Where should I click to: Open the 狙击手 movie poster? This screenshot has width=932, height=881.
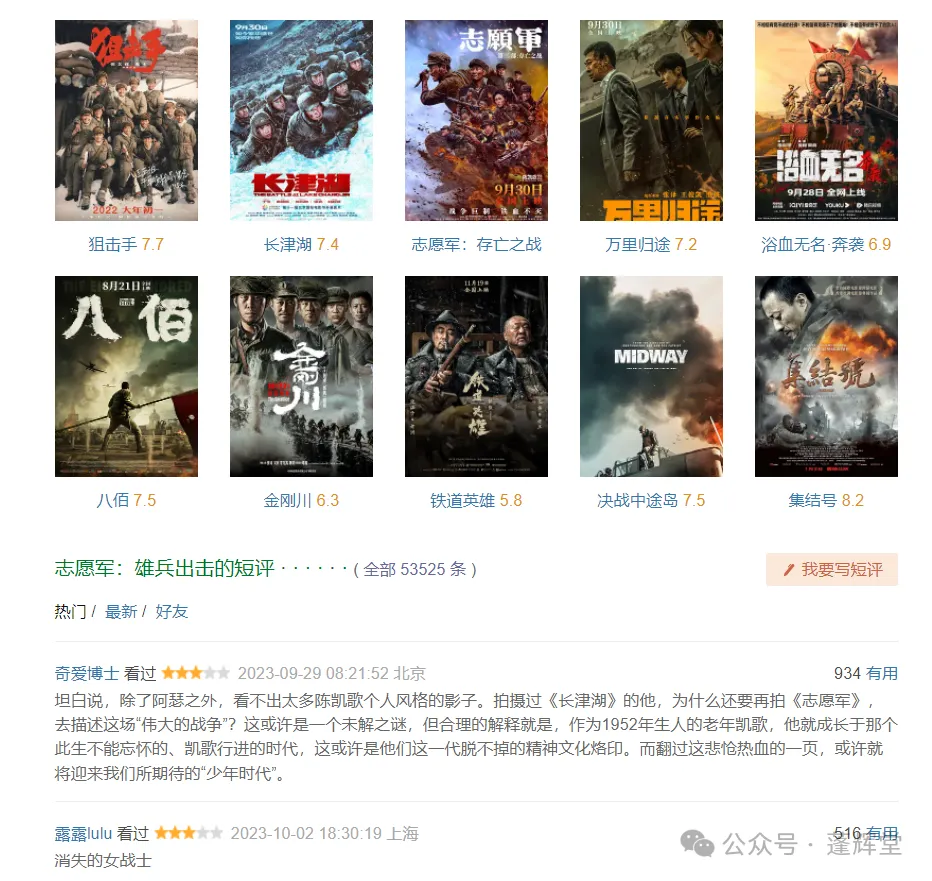pyautogui.click(x=126, y=121)
